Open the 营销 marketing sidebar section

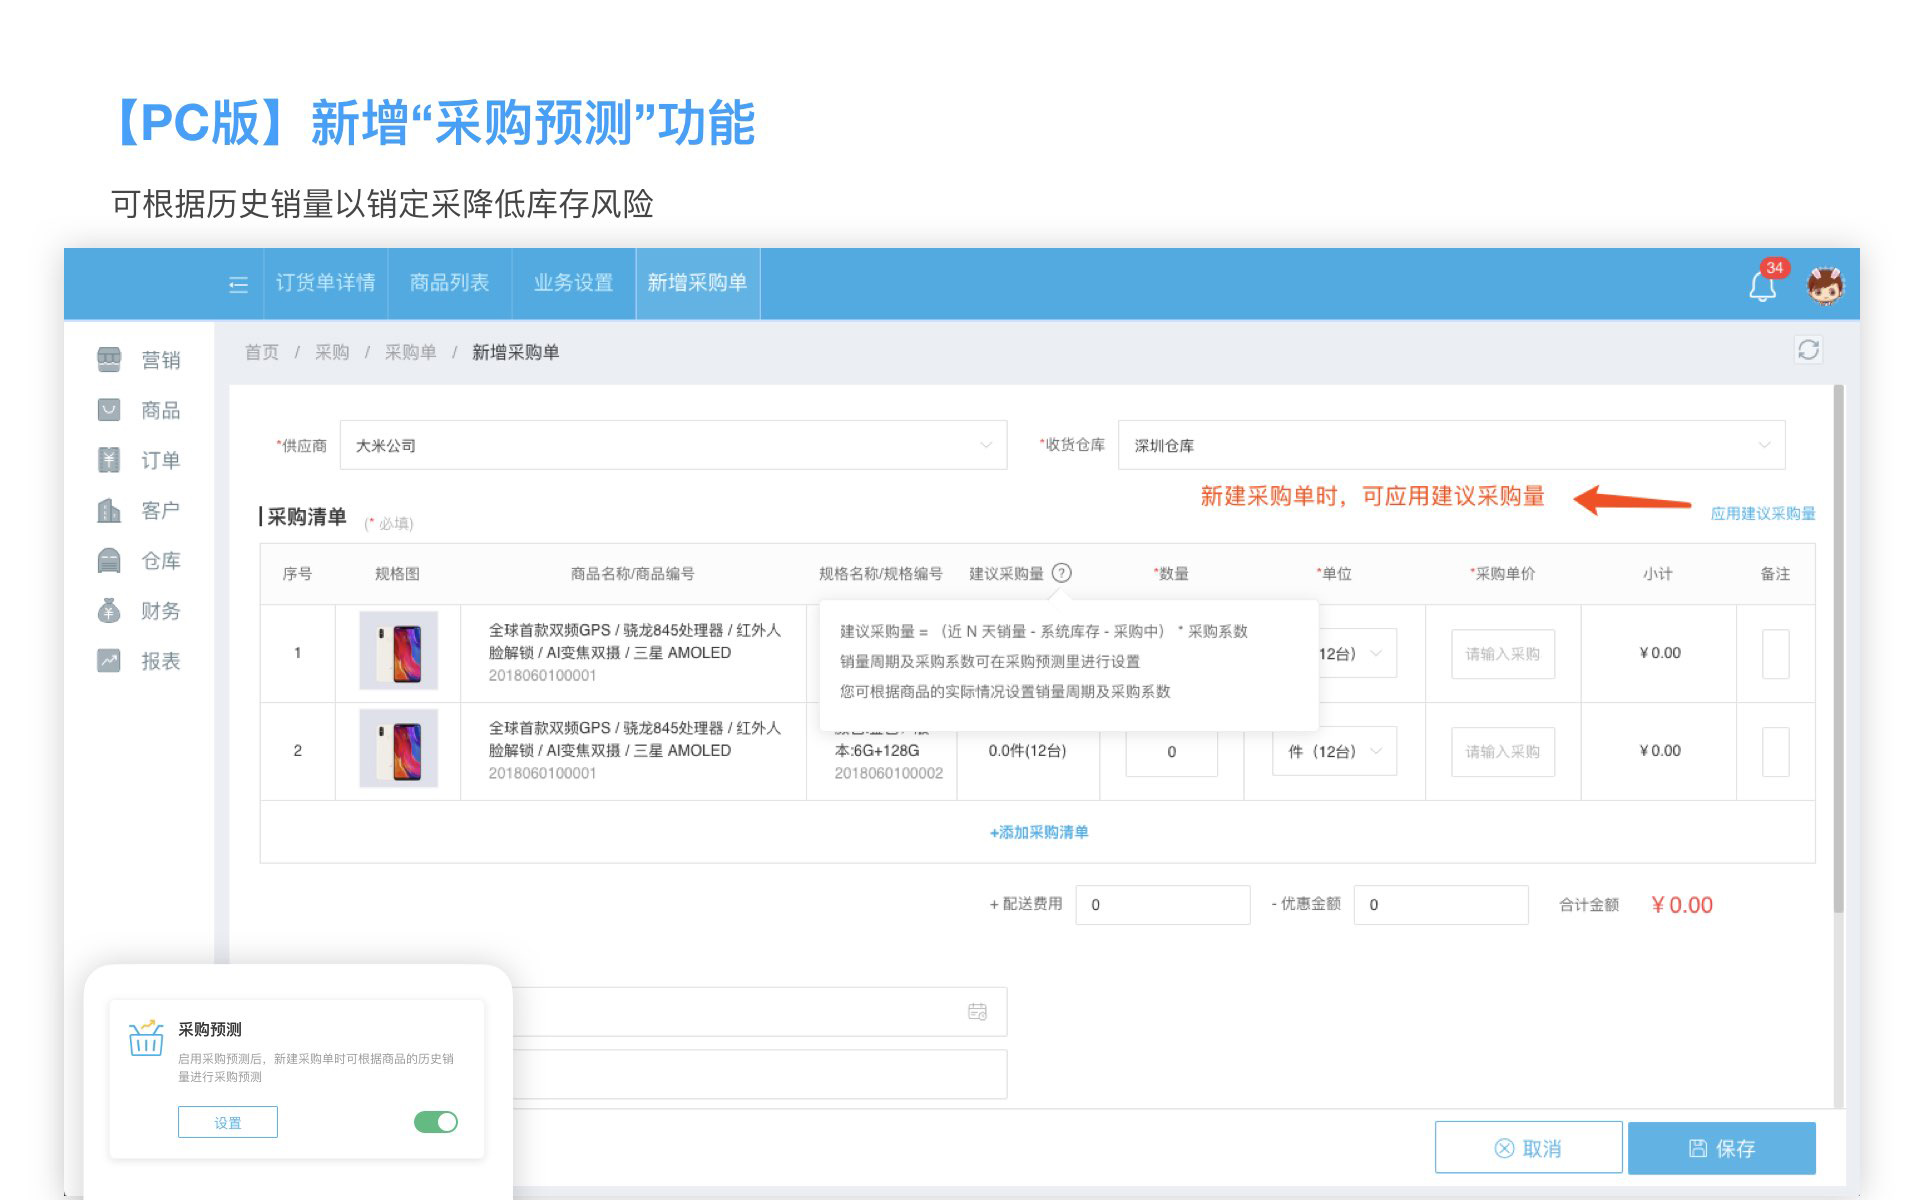[x=142, y=360]
